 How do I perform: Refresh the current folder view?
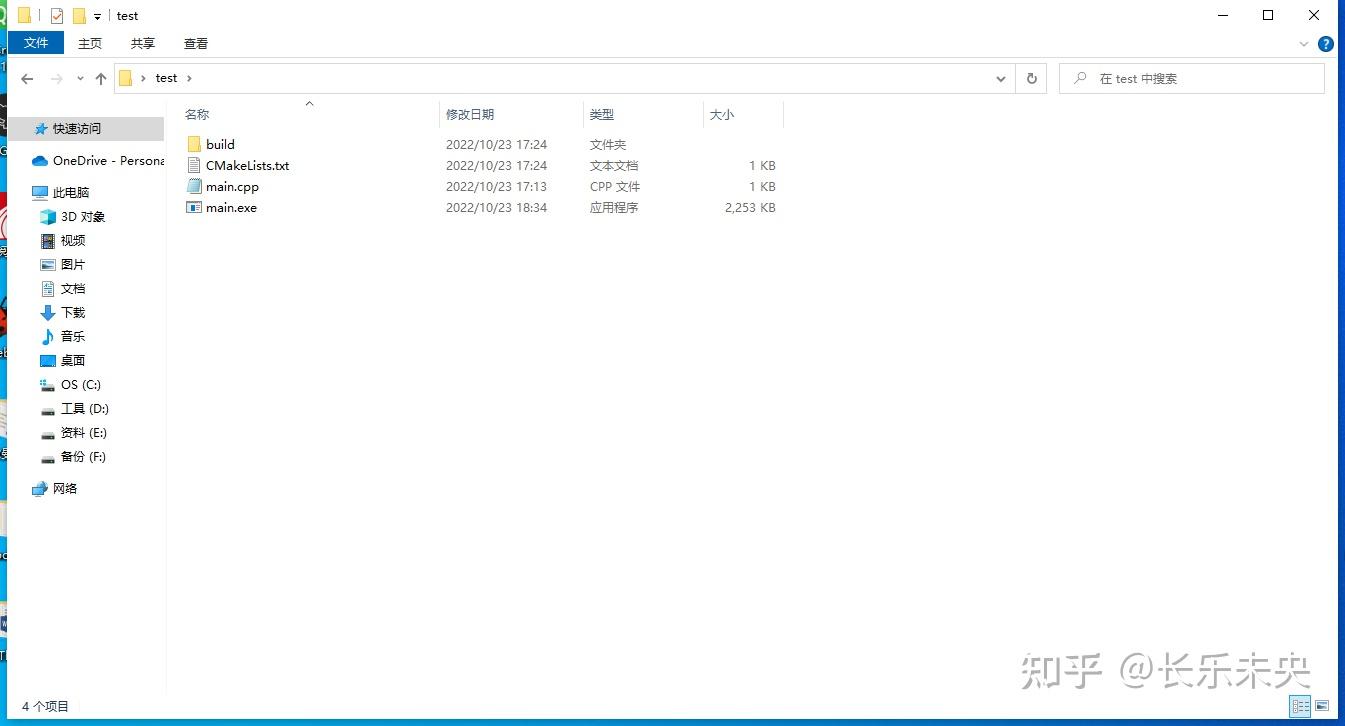pyautogui.click(x=1031, y=78)
